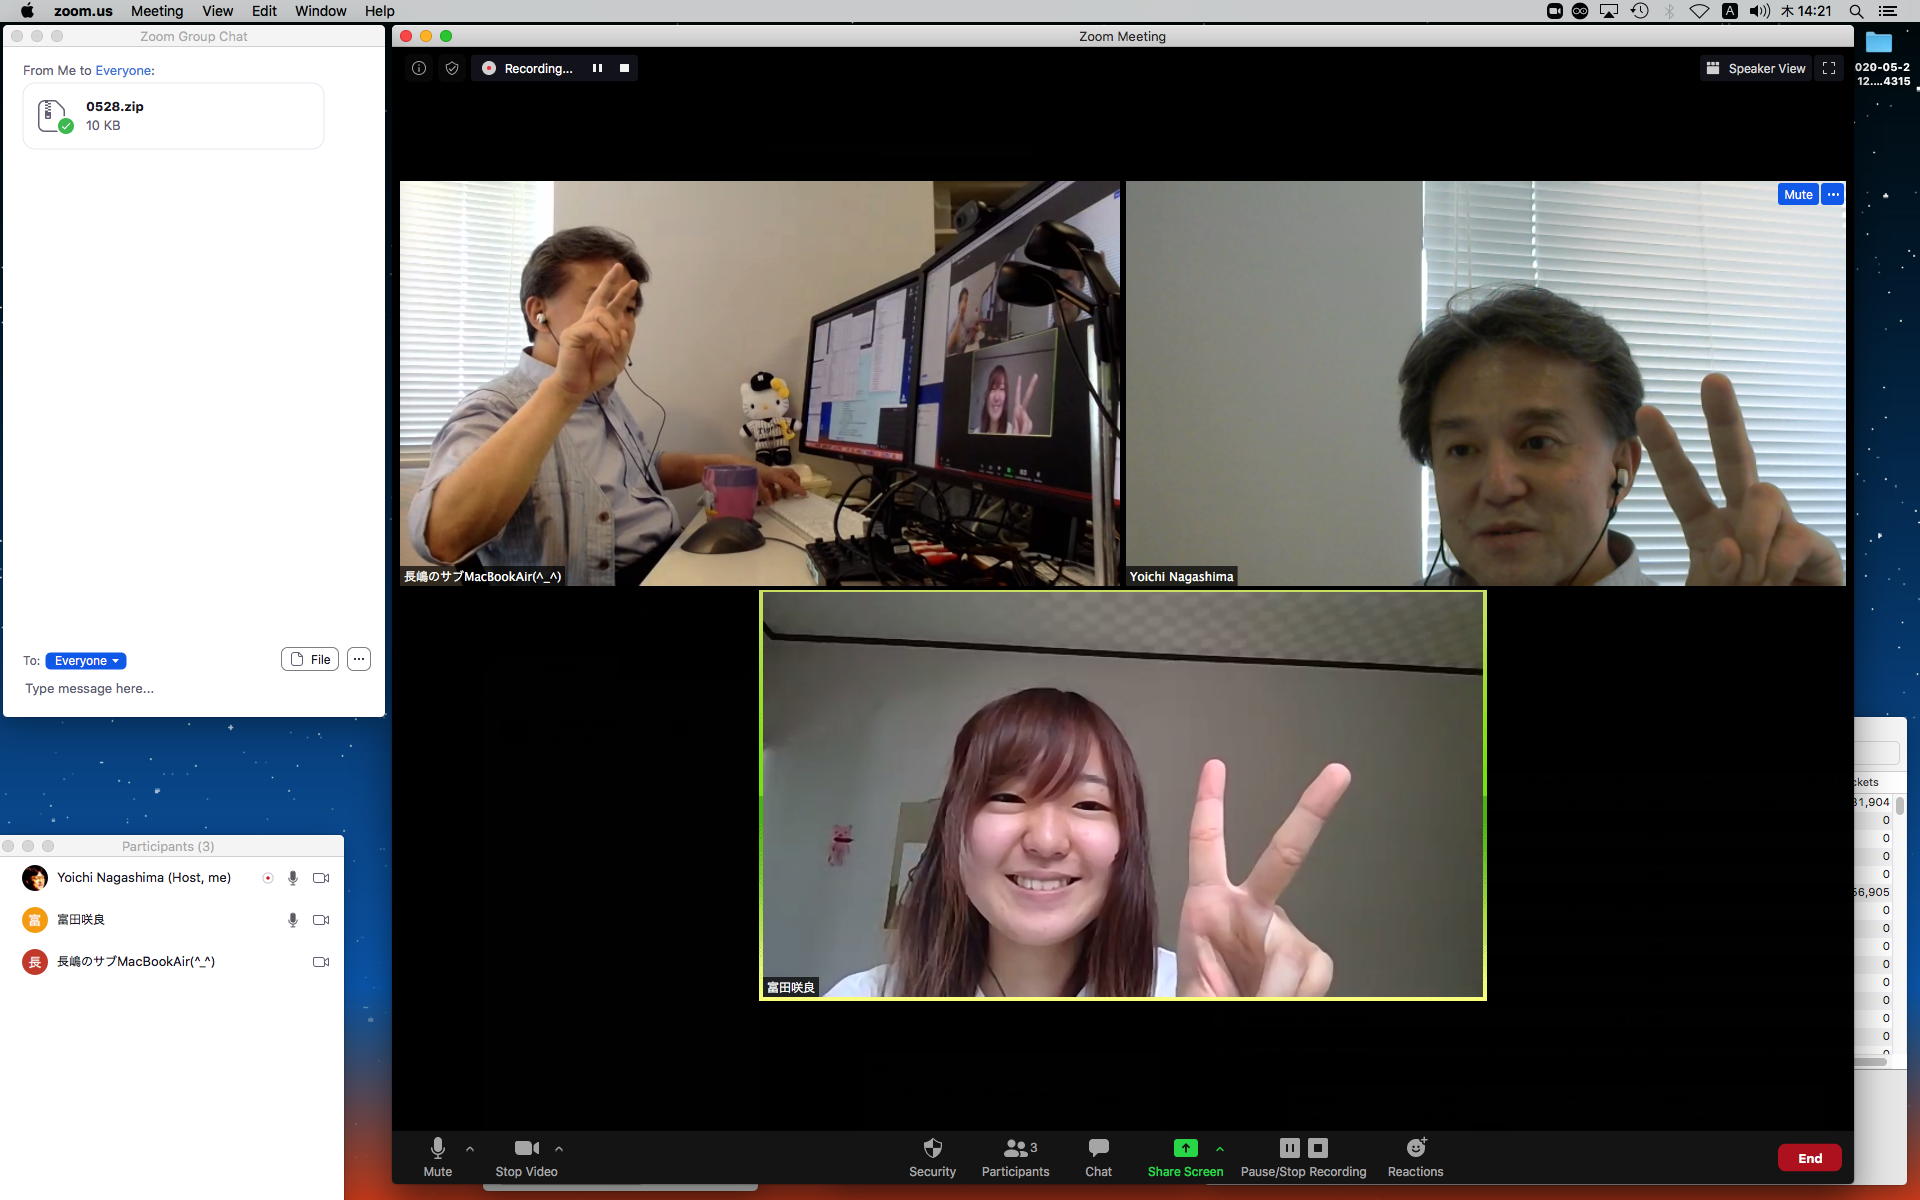Image resolution: width=1920 pixels, height=1200 pixels.
Task: Click the red End button
Action: tap(1809, 1158)
